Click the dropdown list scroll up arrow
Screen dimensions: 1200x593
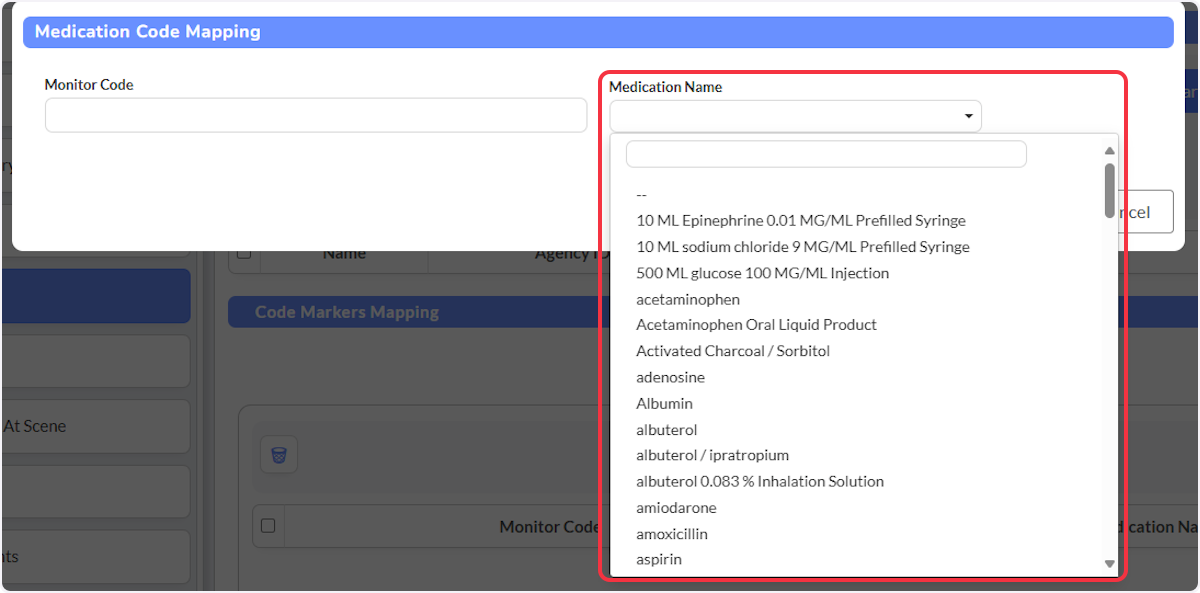pyautogui.click(x=1109, y=151)
